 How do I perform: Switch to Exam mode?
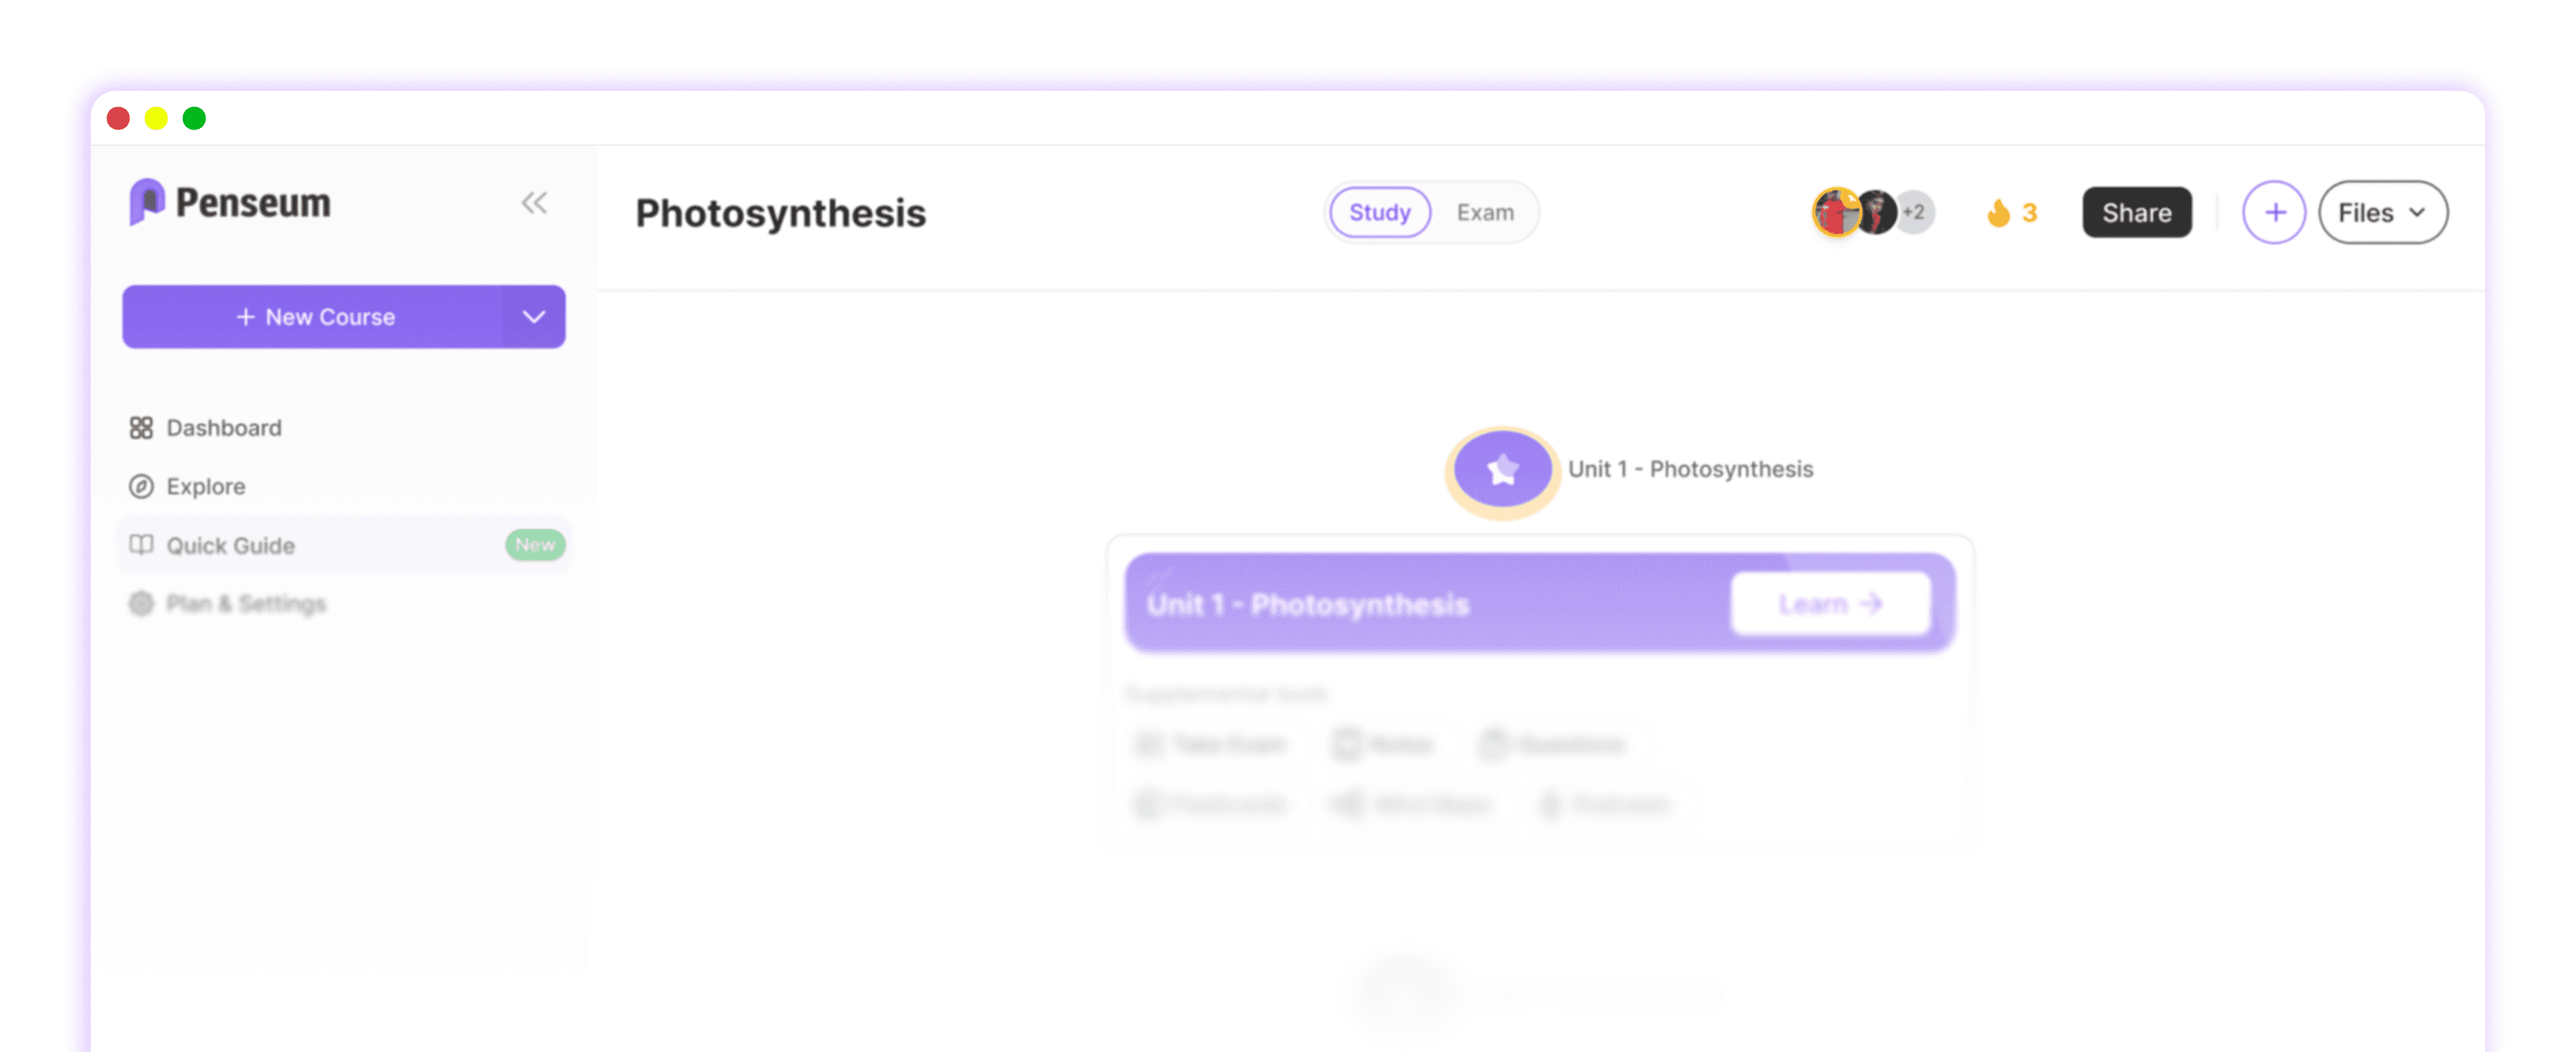tap(1484, 212)
